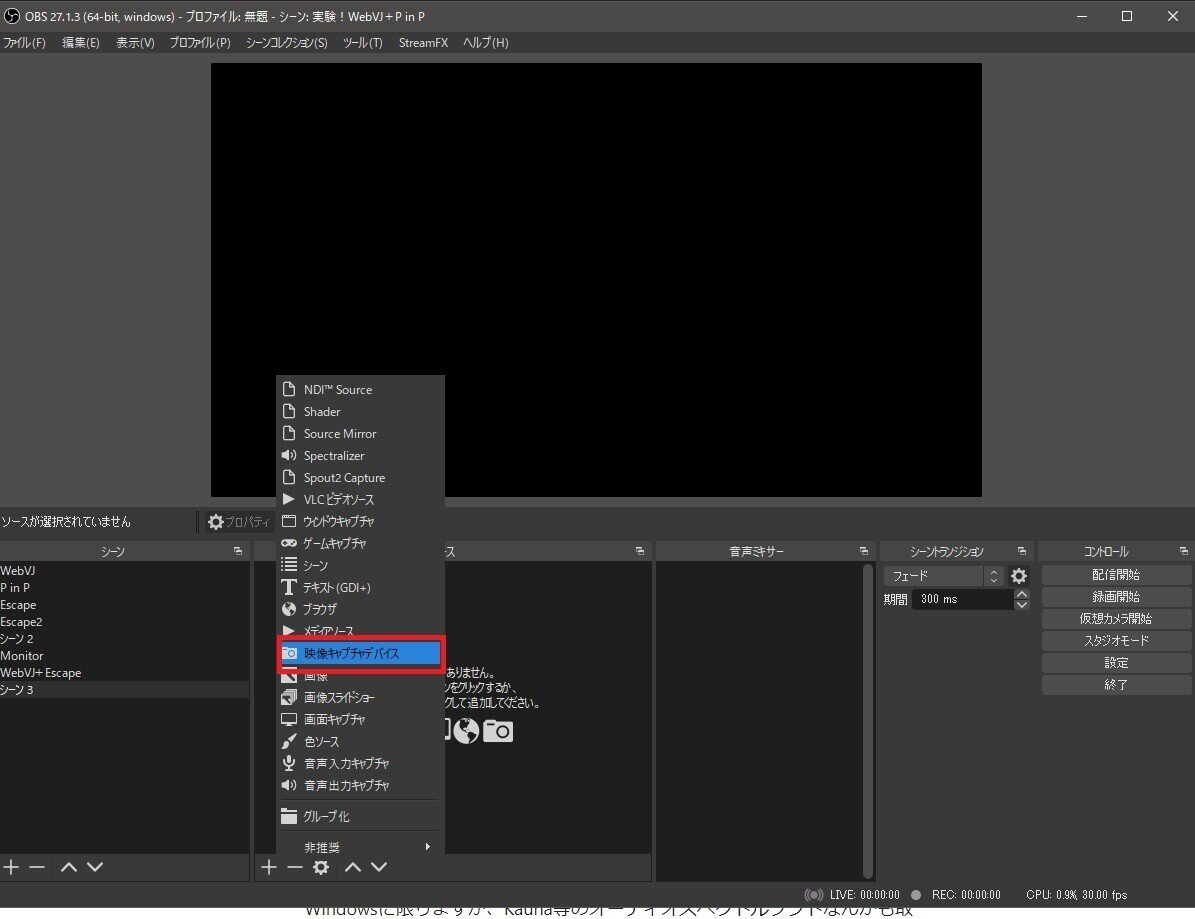Screen dimensions: 1195x919
Task: Open the StreamFX menu
Action: pos(423,43)
